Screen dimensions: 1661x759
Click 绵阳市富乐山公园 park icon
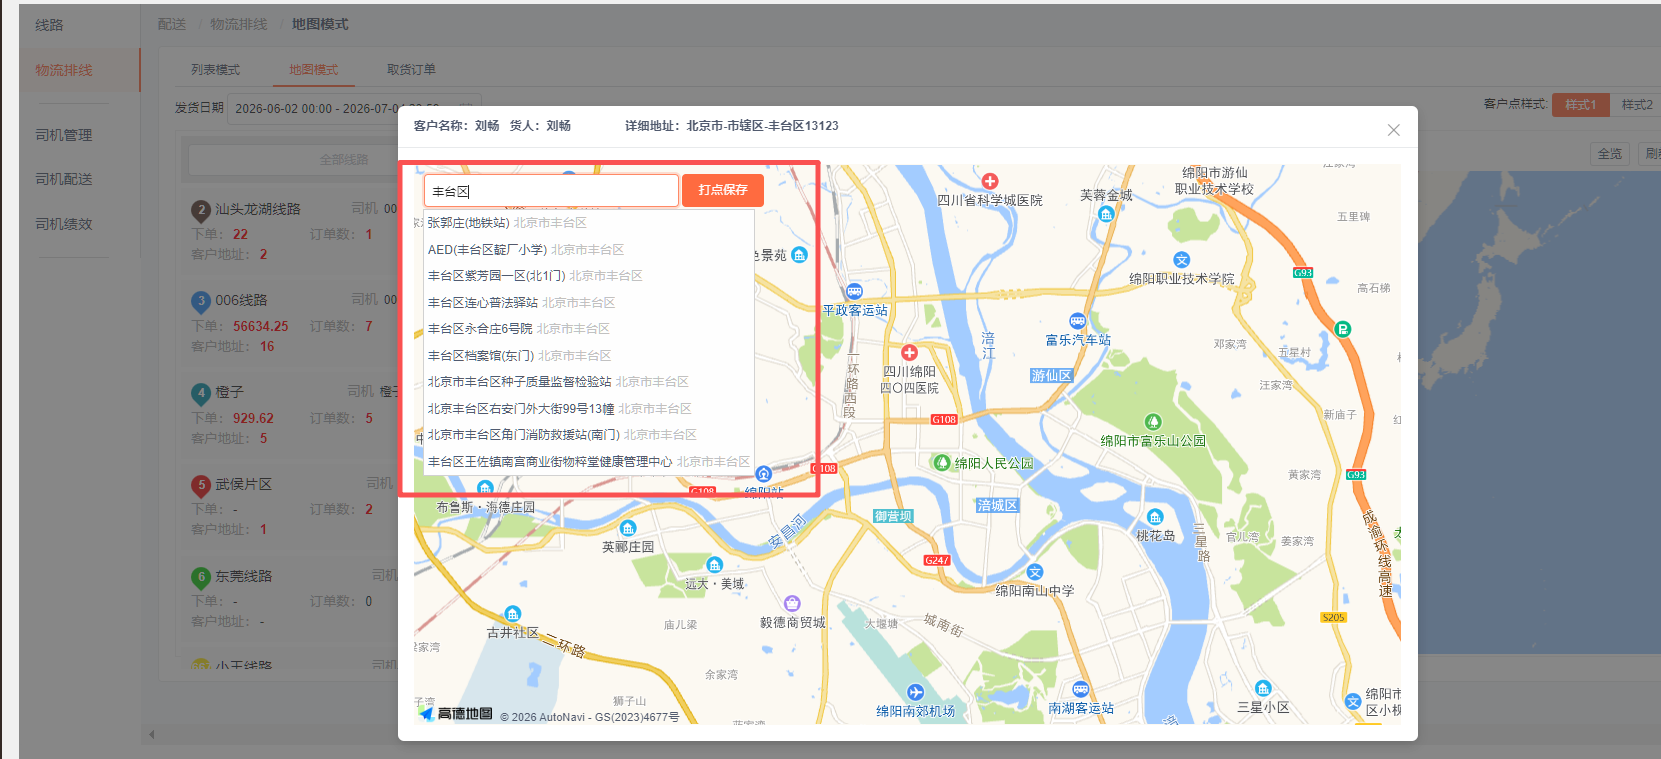pos(1153,422)
